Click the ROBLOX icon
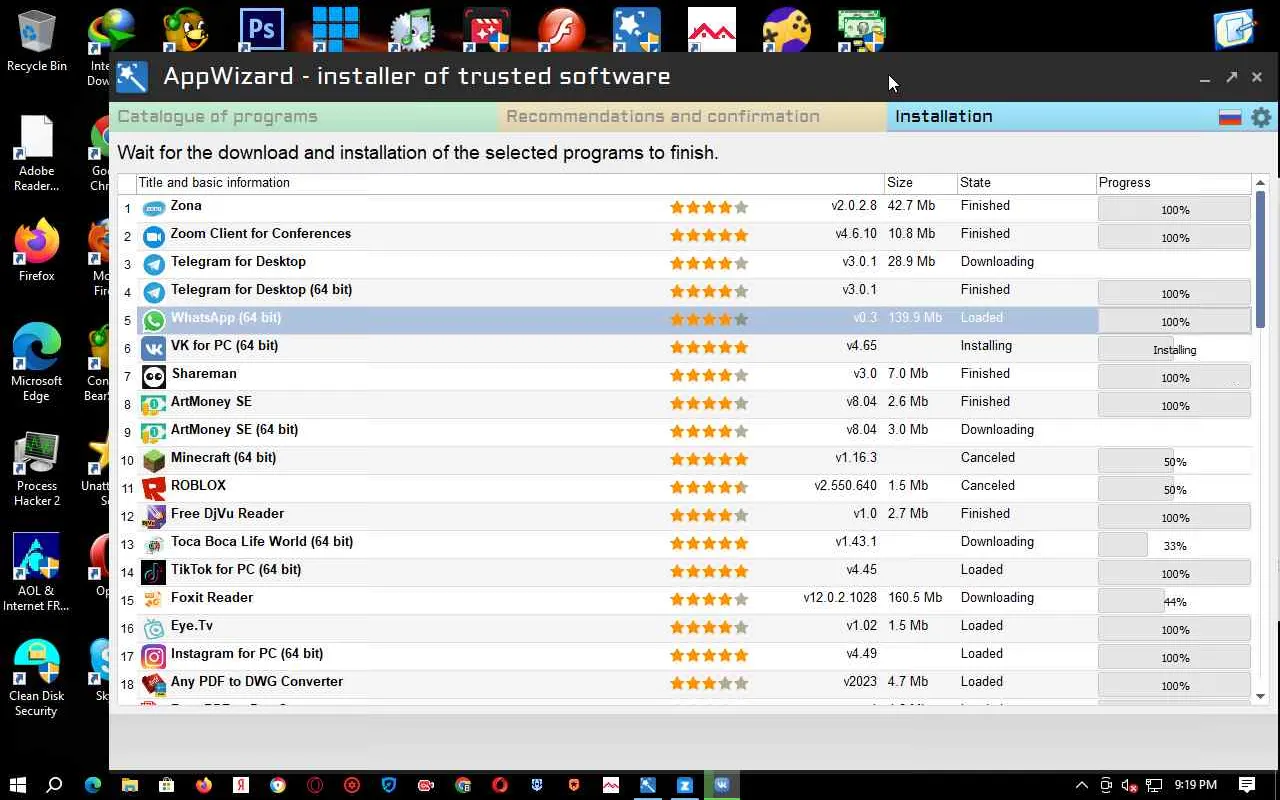The image size is (1280, 800). tap(153, 488)
